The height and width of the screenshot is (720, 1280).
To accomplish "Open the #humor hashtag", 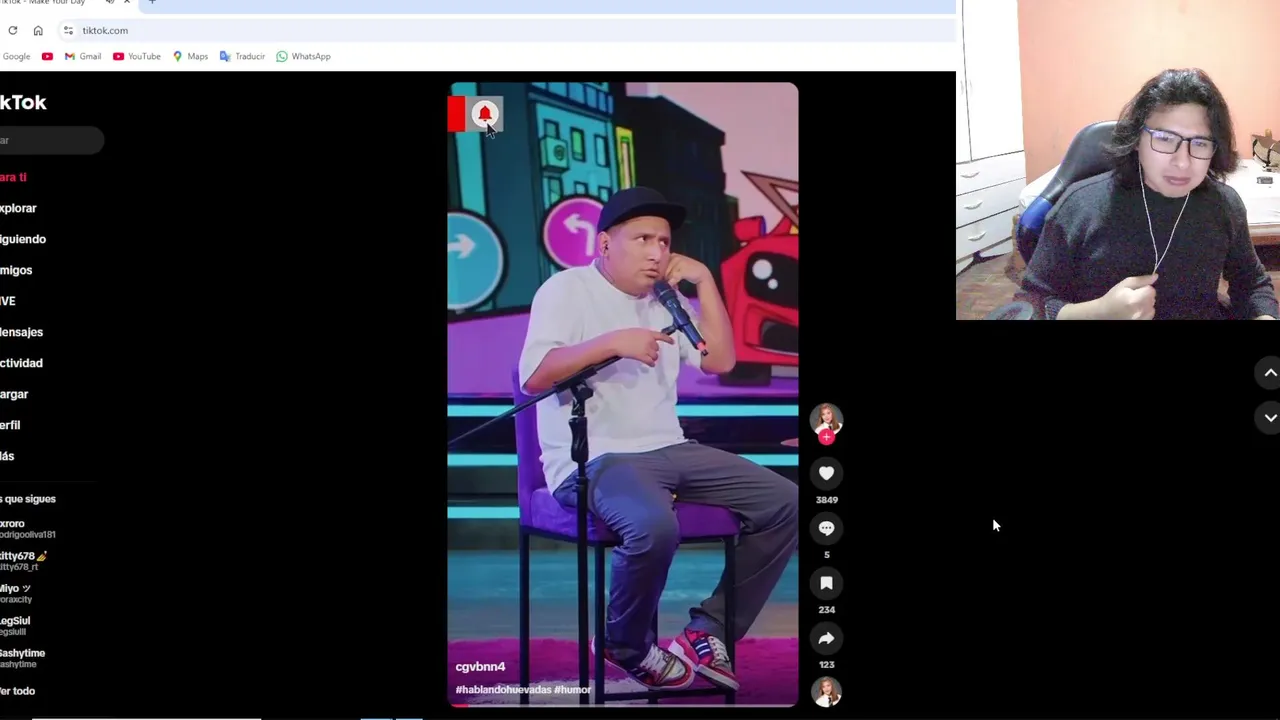I will (x=573, y=690).
